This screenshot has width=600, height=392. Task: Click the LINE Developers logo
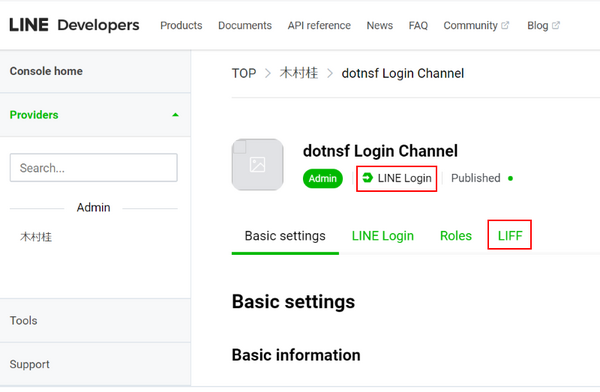coord(74,25)
